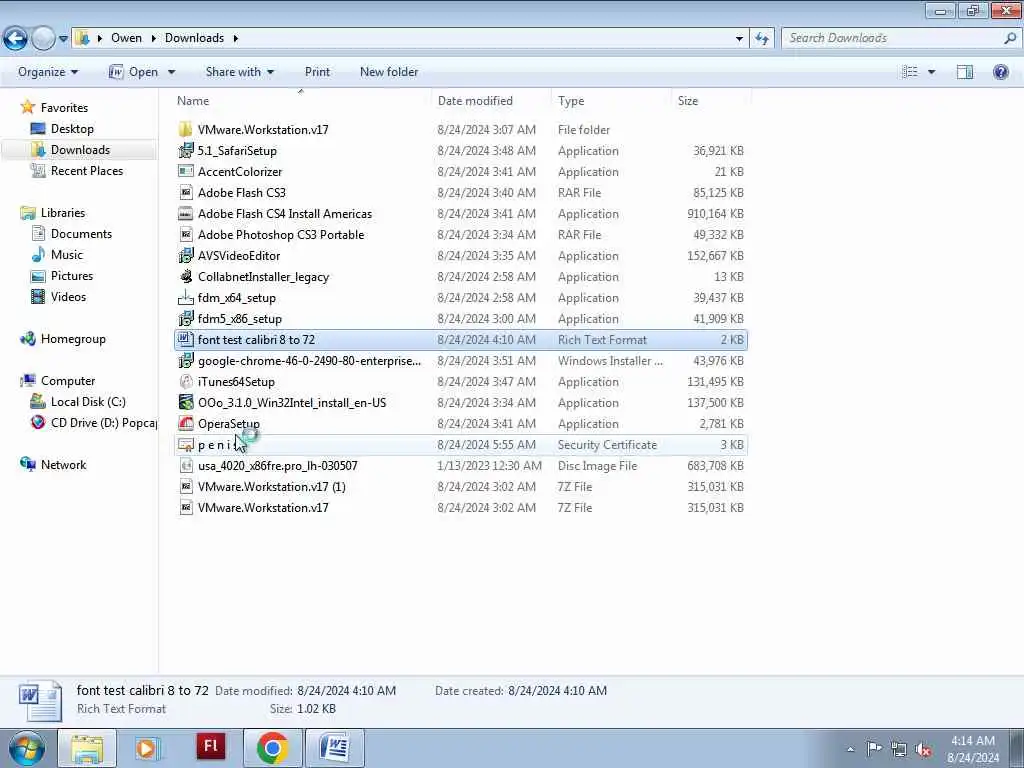Click the Open toolbar button

point(134,72)
